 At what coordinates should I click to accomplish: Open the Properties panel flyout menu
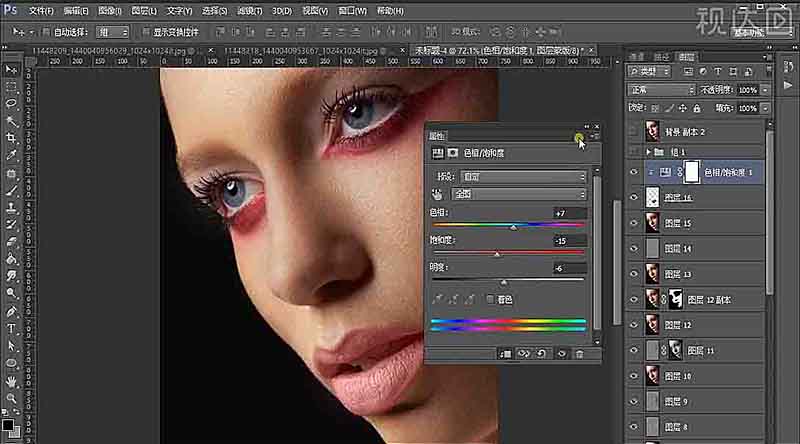tap(595, 136)
